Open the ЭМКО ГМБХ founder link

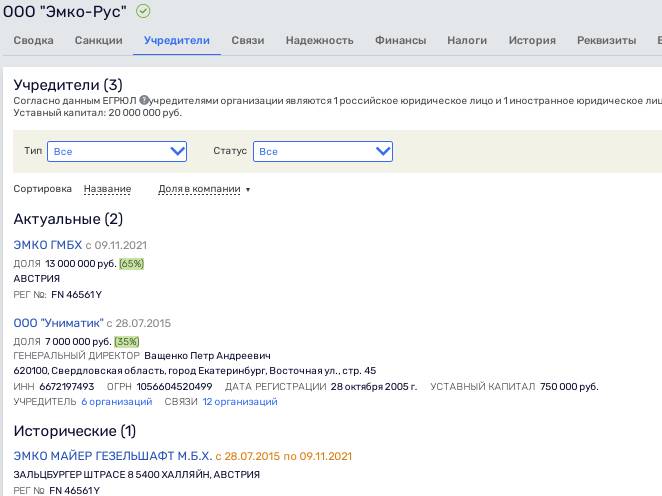[48, 245]
